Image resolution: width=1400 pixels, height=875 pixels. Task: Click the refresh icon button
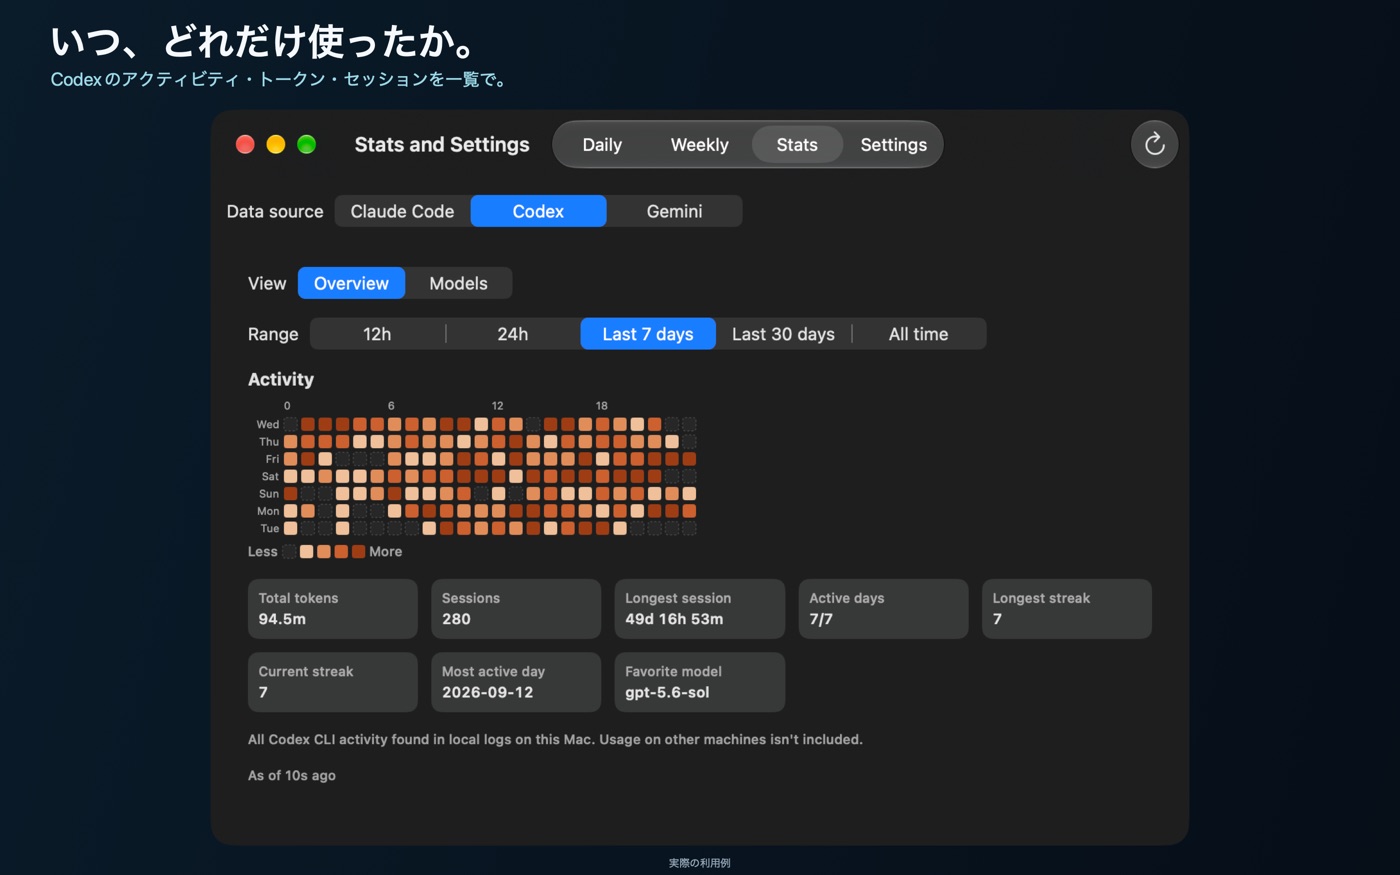(x=1154, y=144)
